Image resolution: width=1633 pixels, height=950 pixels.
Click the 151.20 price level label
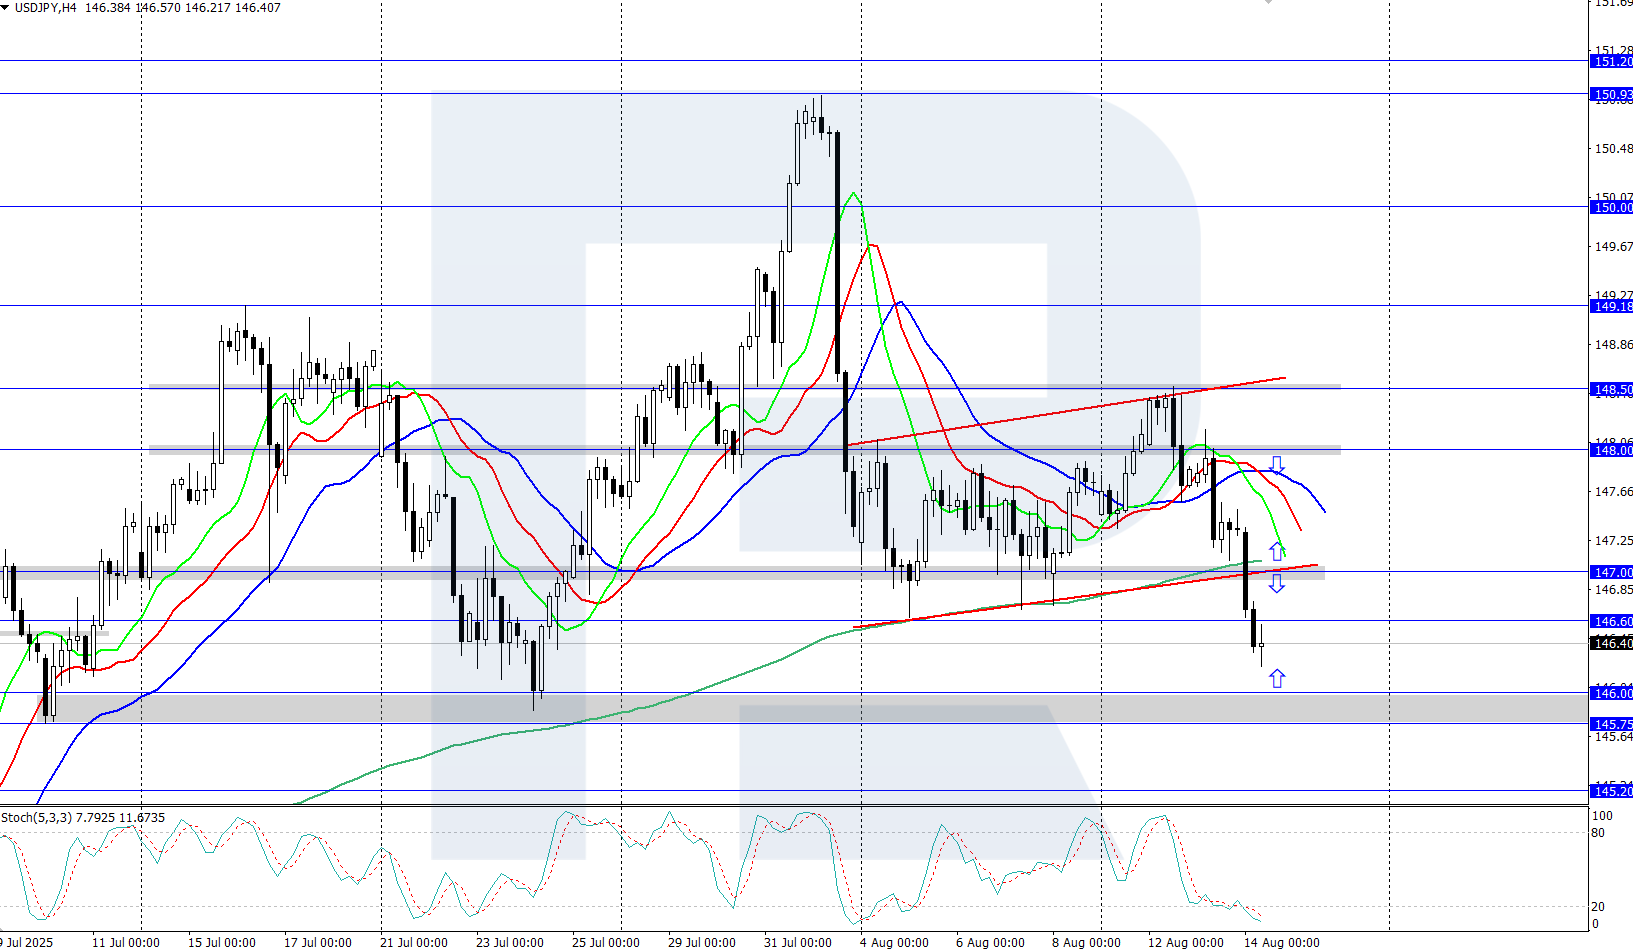(x=1611, y=62)
